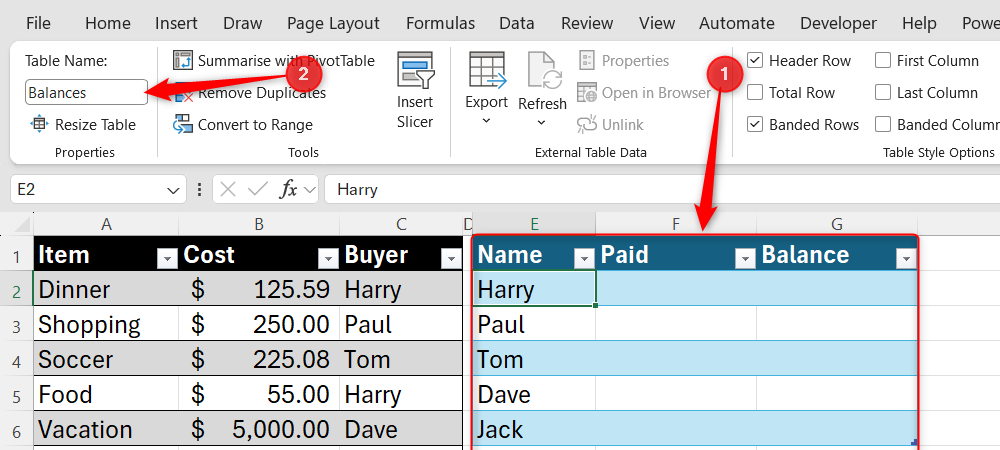Click Summarise with PivotTable text
The width and height of the screenshot is (1000, 450).
pos(286,61)
